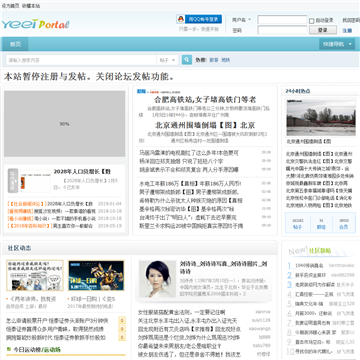
Task: Open the bold 2028年人口负增长 article title
Action: coord(82,172)
